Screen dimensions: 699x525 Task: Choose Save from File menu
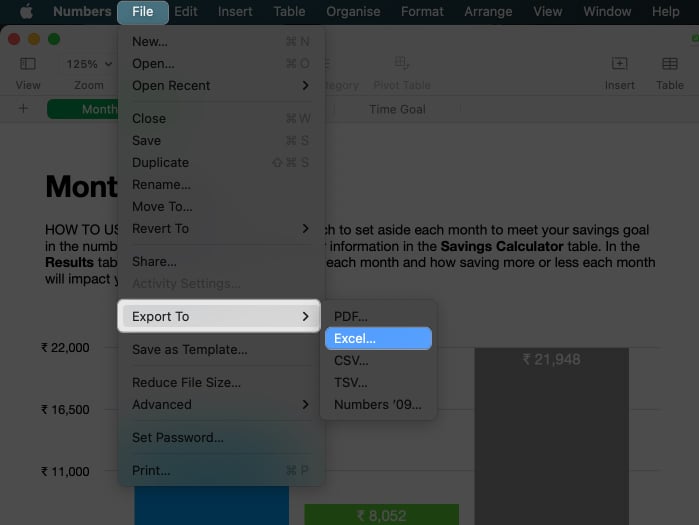[x=221, y=140]
